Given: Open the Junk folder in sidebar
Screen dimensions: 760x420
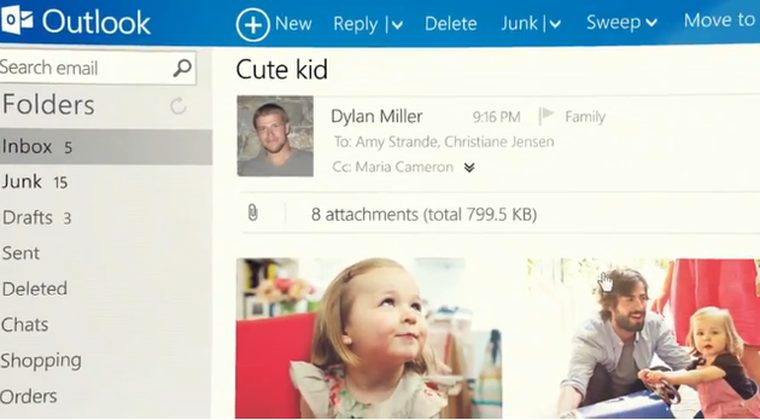Looking at the screenshot, I should (x=22, y=182).
